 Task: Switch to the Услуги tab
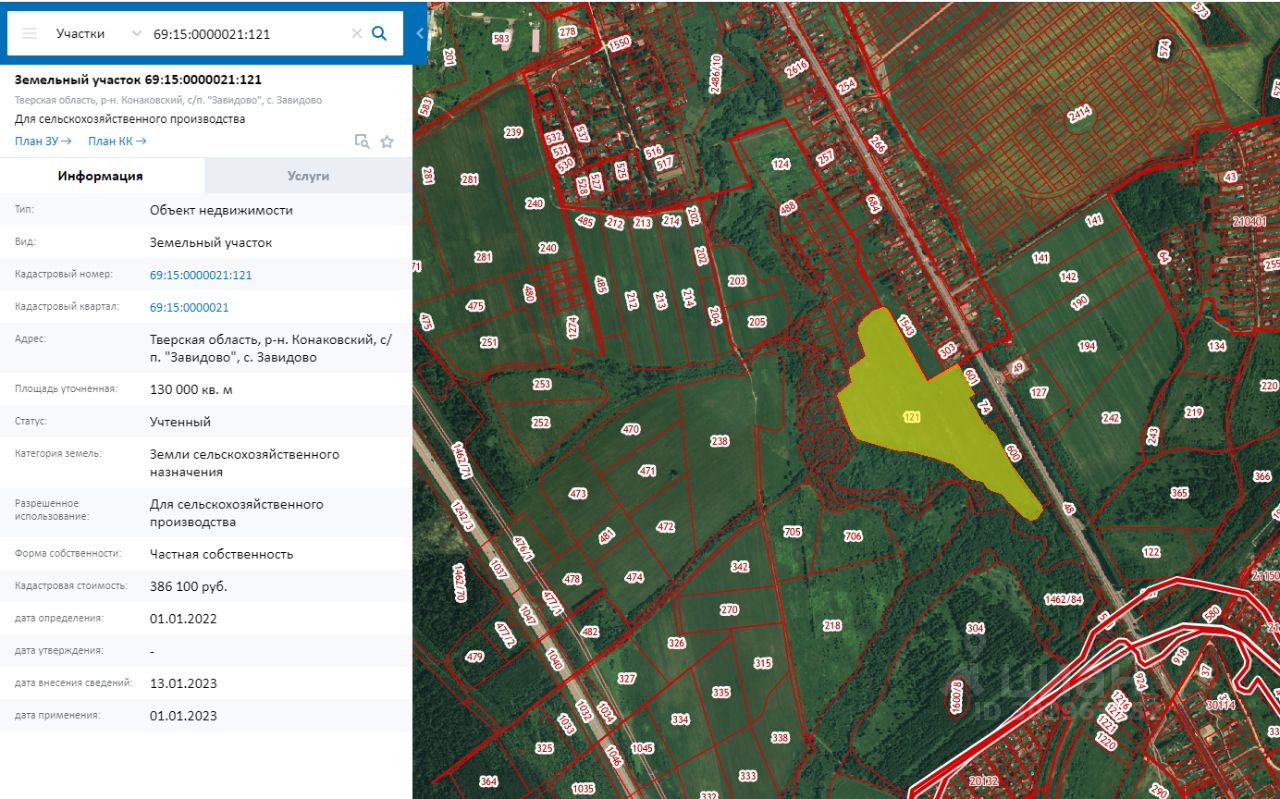click(x=308, y=175)
